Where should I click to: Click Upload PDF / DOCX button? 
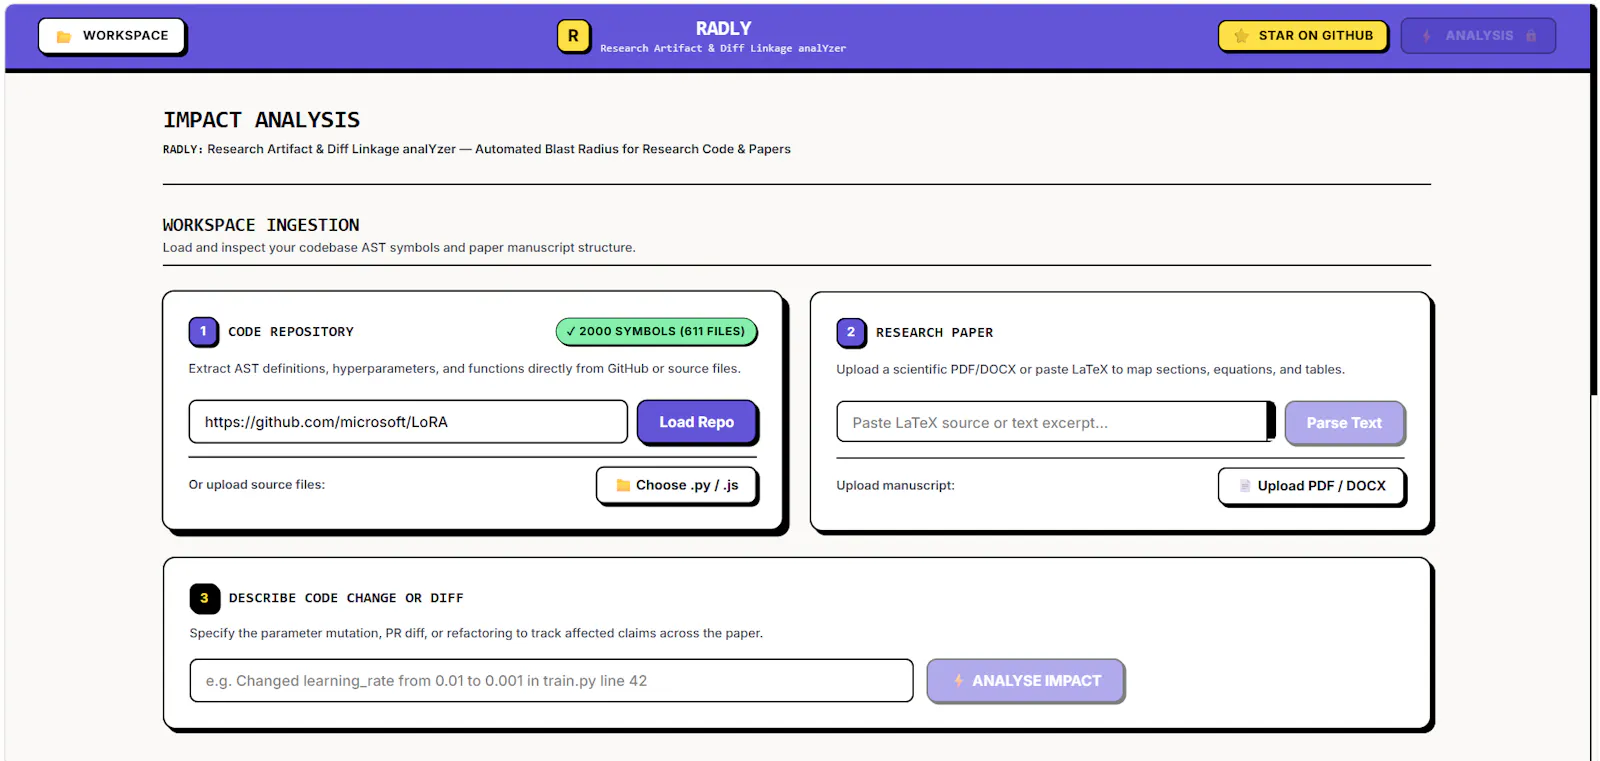[x=1311, y=486]
